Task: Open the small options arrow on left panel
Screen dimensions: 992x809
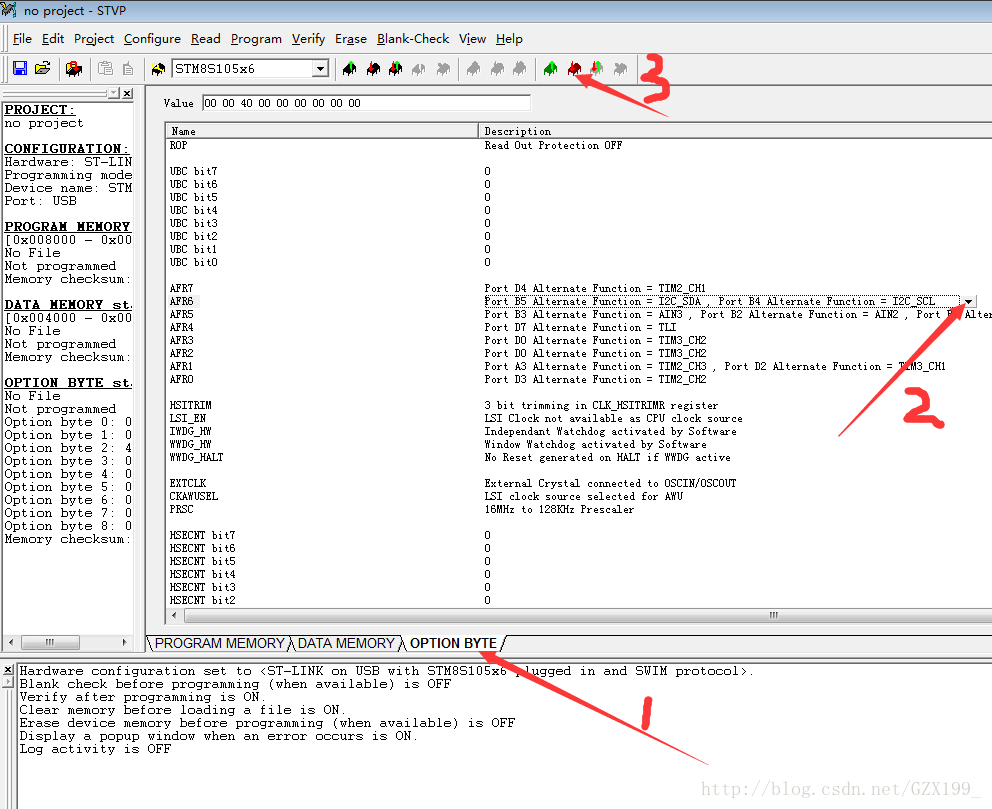Action: (x=114, y=94)
